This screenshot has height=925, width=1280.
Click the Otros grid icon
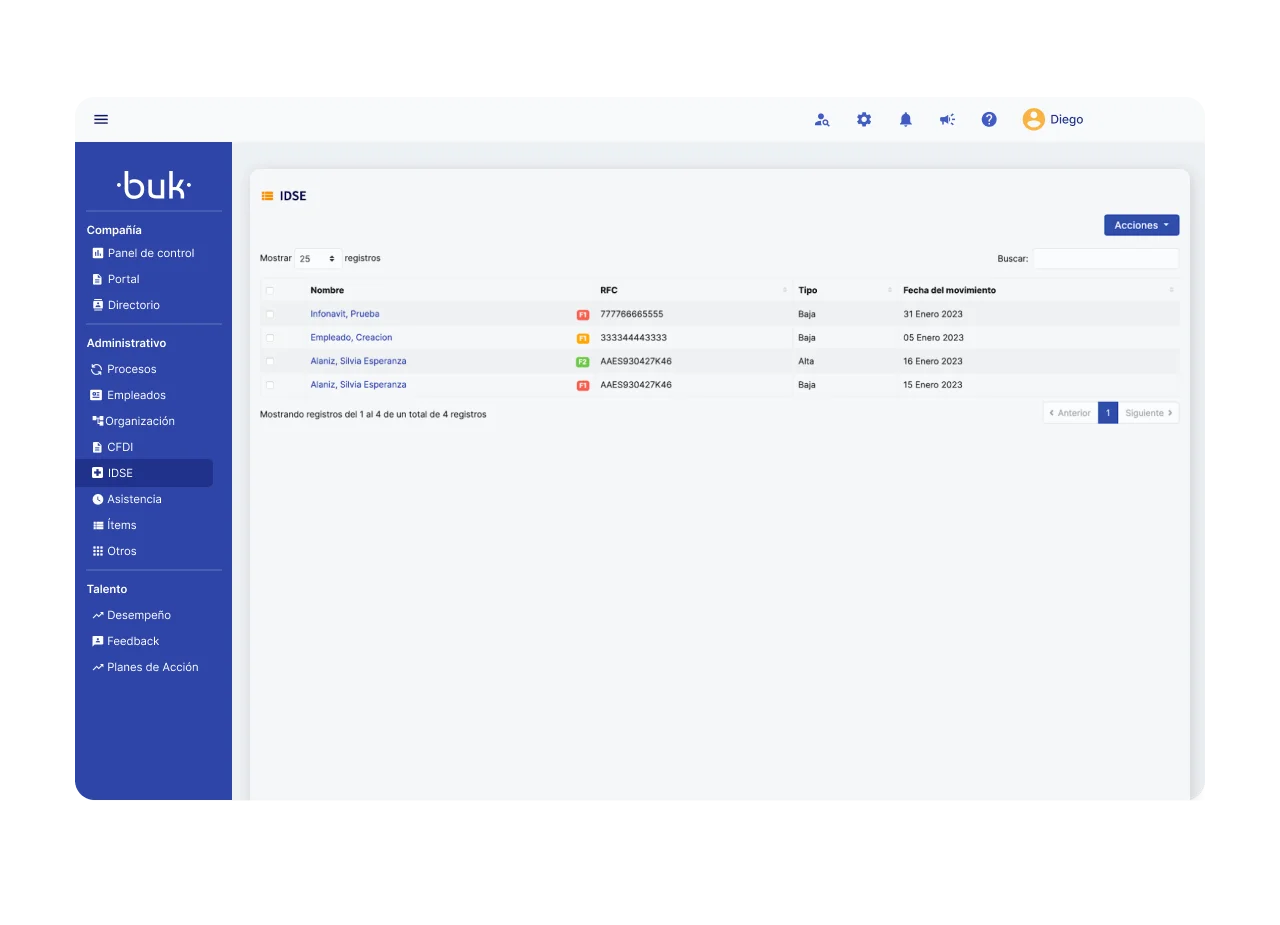coord(97,551)
